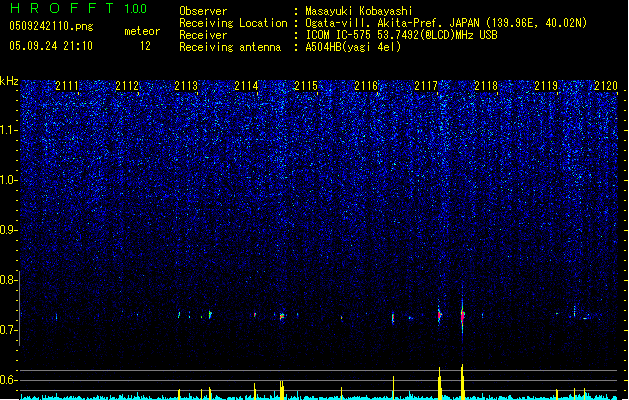Screen dimensions: 629x400
Task: Click time marker 2113
Action: (x=187, y=85)
